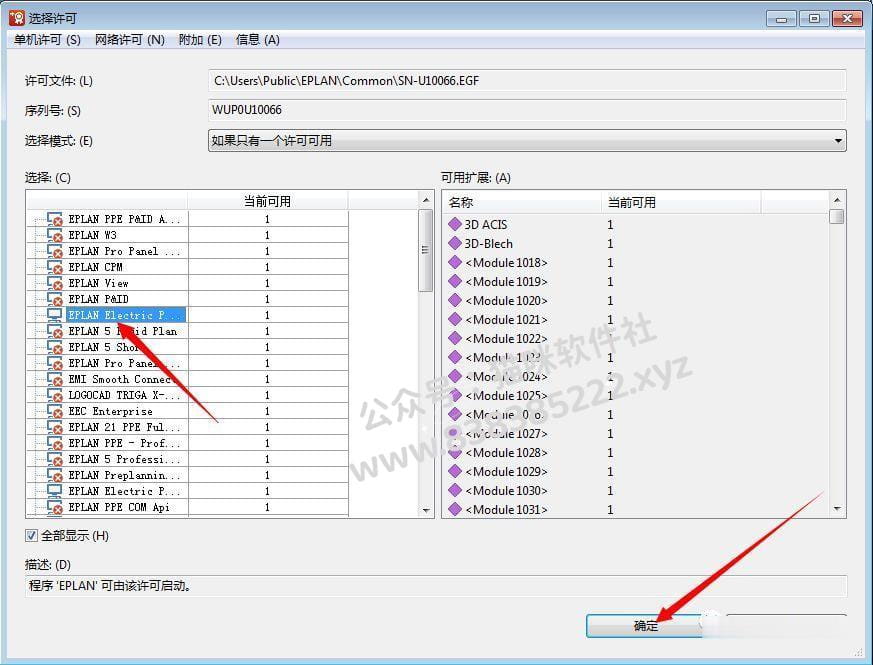Screen dimensions: 873x665
Task: Click the 3D ACIS diamond icon
Action: coord(455,224)
